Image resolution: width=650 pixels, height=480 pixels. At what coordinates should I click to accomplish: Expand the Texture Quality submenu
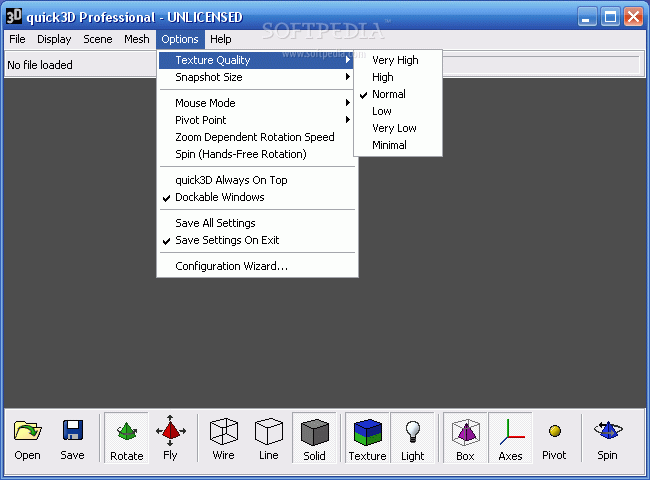tap(256, 60)
